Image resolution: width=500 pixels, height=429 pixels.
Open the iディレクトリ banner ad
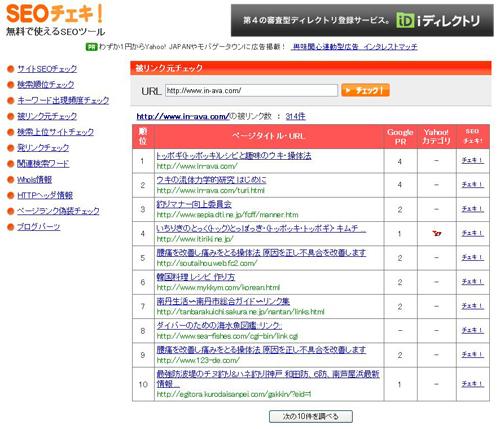362,20
